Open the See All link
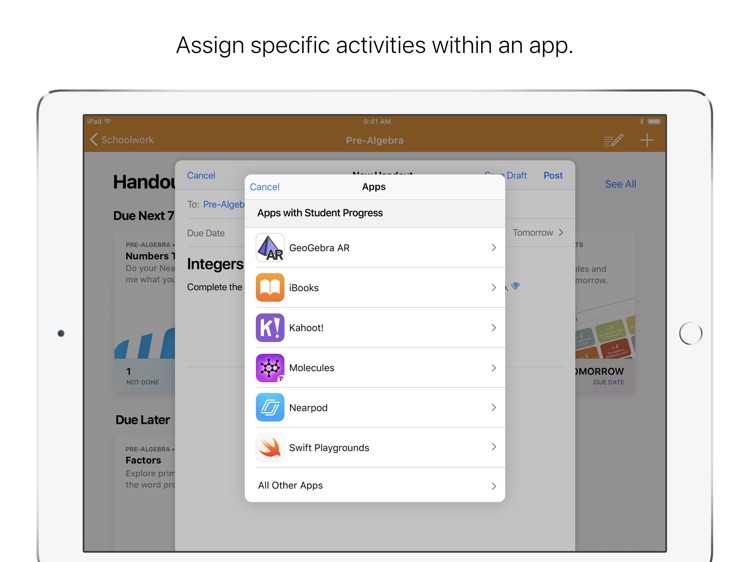Viewport: 750px width, 562px height. point(620,184)
